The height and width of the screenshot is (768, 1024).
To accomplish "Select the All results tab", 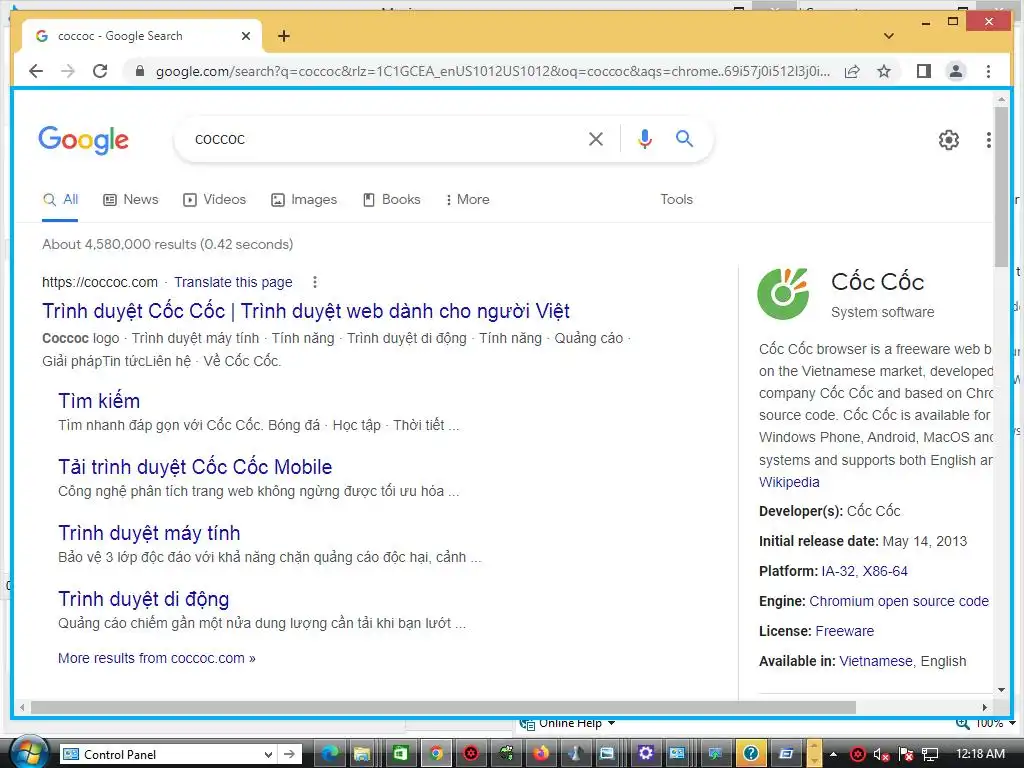I will pos(60,200).
